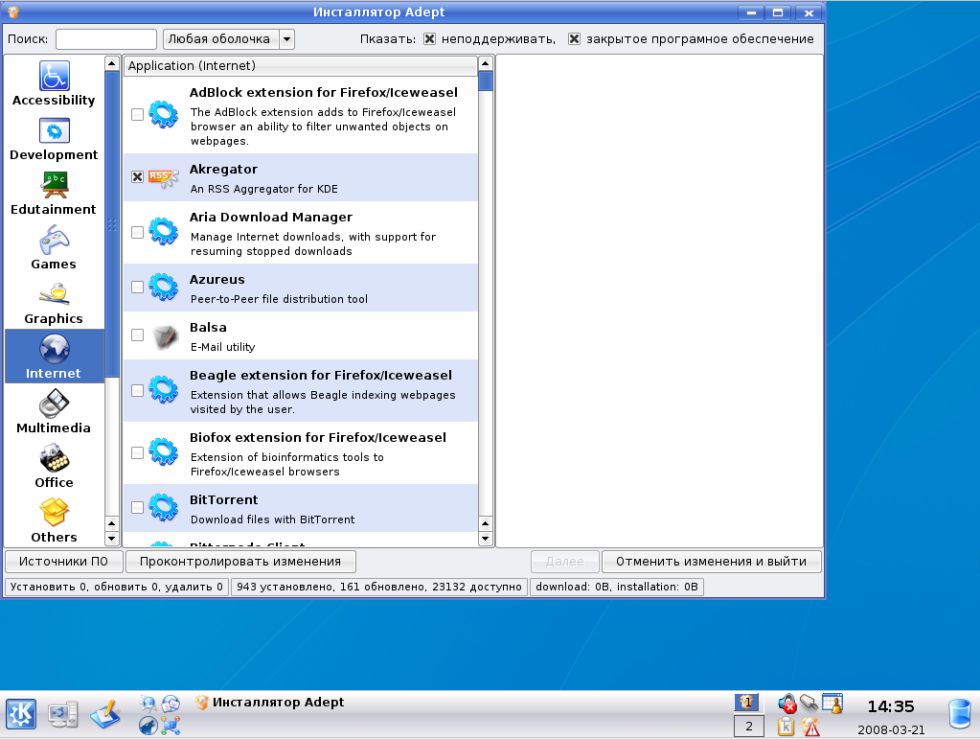Click Проконтролировать изменения button
The width and height of the screenshot is (980, 739).
(x=241, y=561)
